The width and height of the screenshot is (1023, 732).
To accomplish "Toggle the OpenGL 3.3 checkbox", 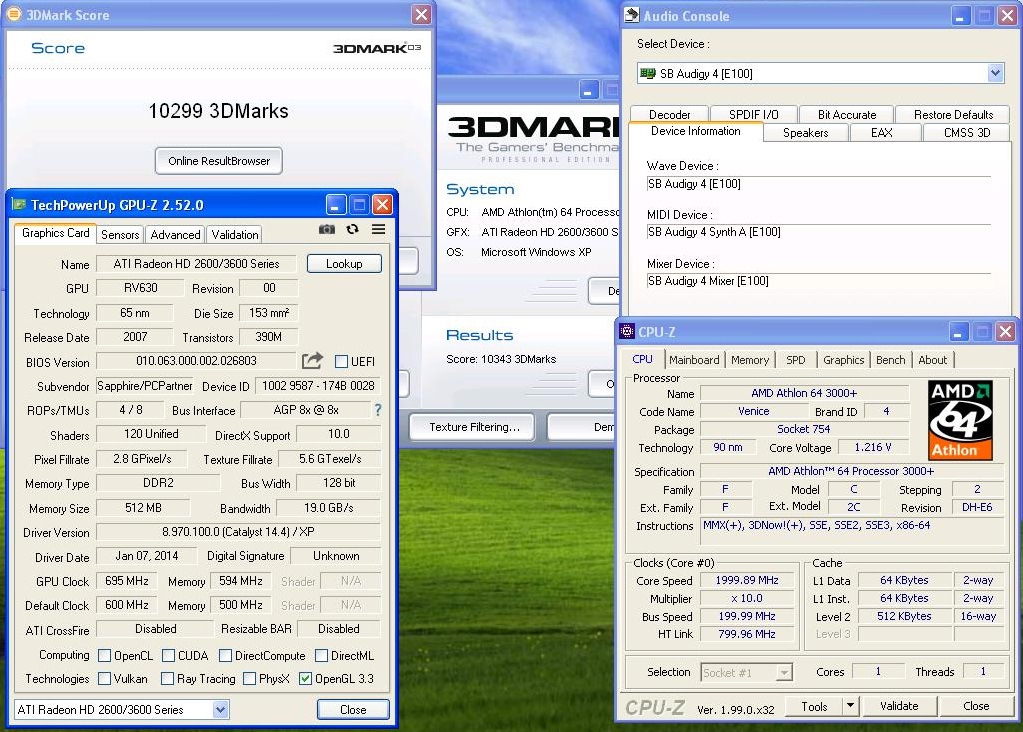I will [305, 679].
